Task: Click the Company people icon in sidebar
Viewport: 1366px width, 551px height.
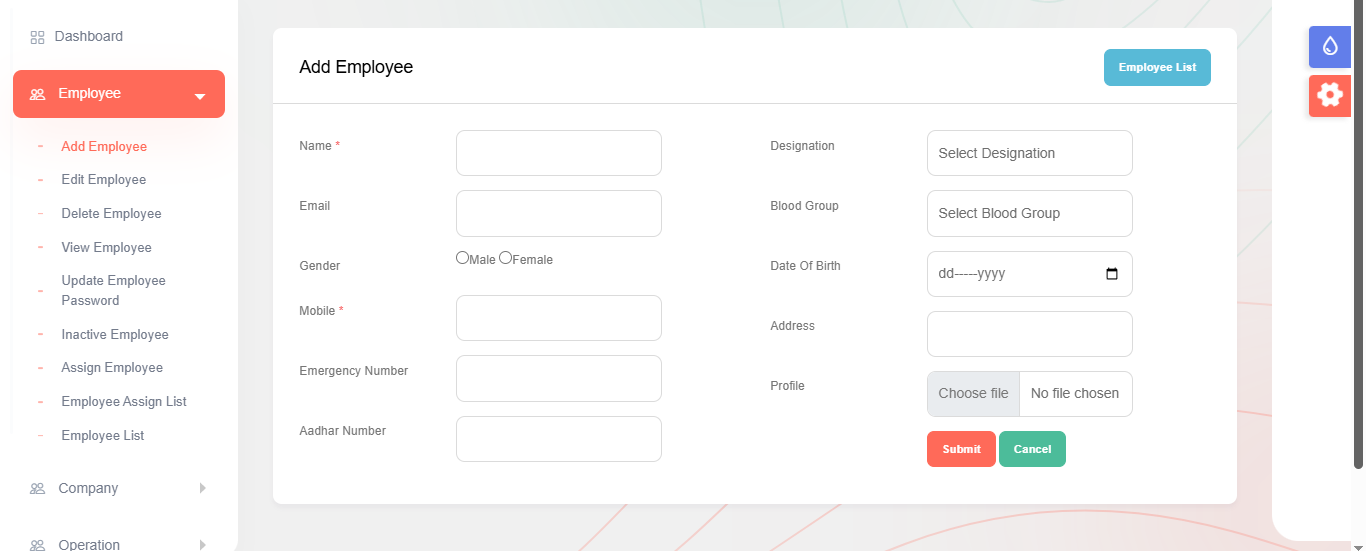Action: point(37,489)
